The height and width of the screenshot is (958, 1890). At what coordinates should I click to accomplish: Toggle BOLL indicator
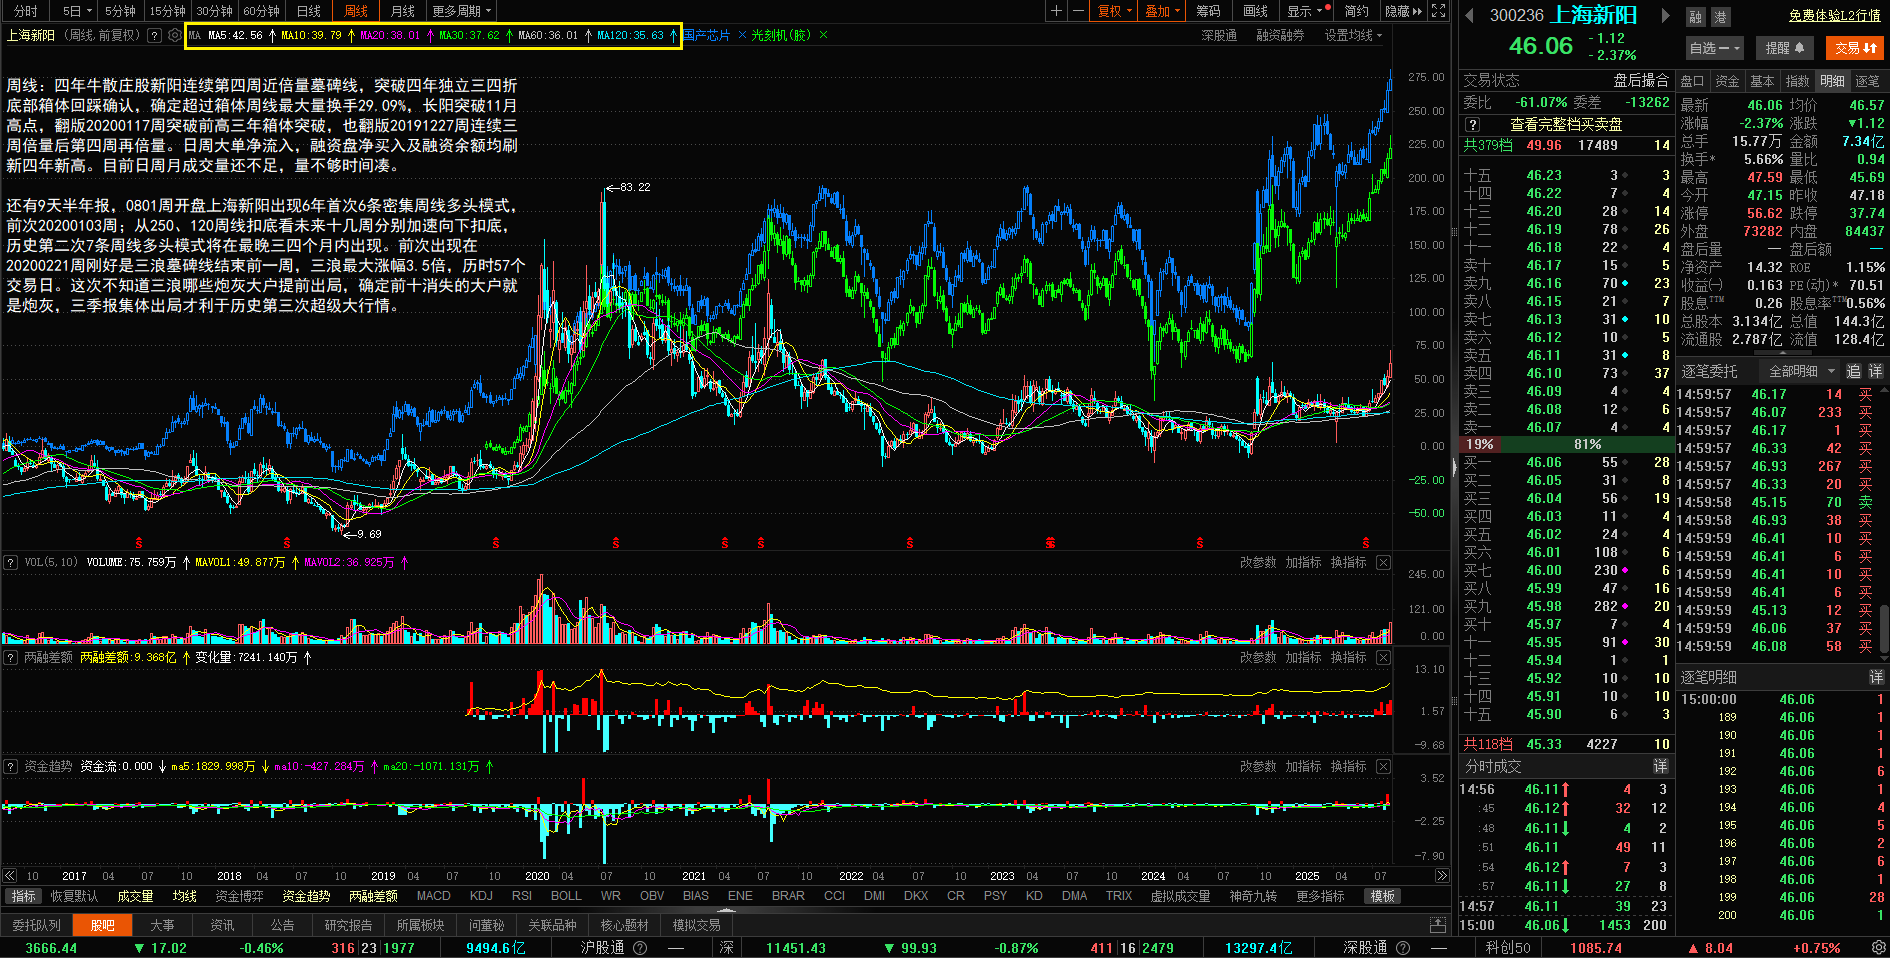pos(566,896)
